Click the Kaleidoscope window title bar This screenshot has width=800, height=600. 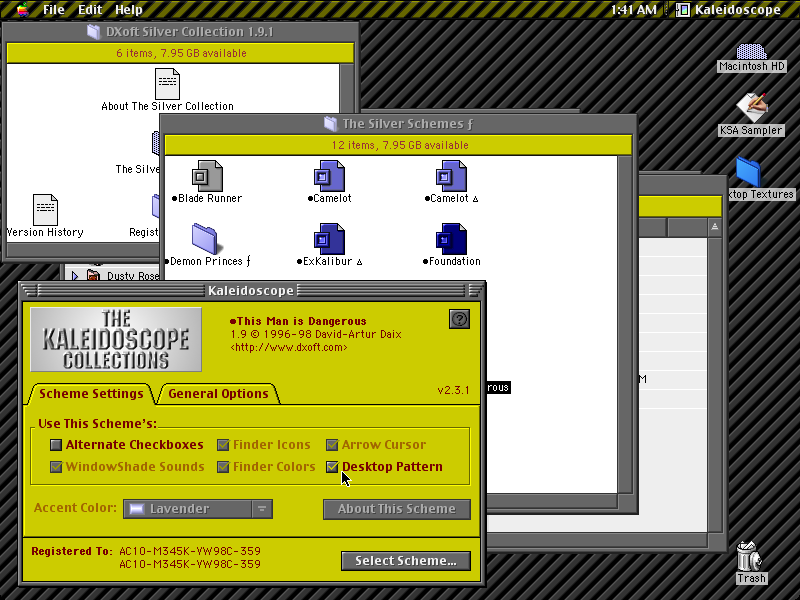tap(251, 290)
